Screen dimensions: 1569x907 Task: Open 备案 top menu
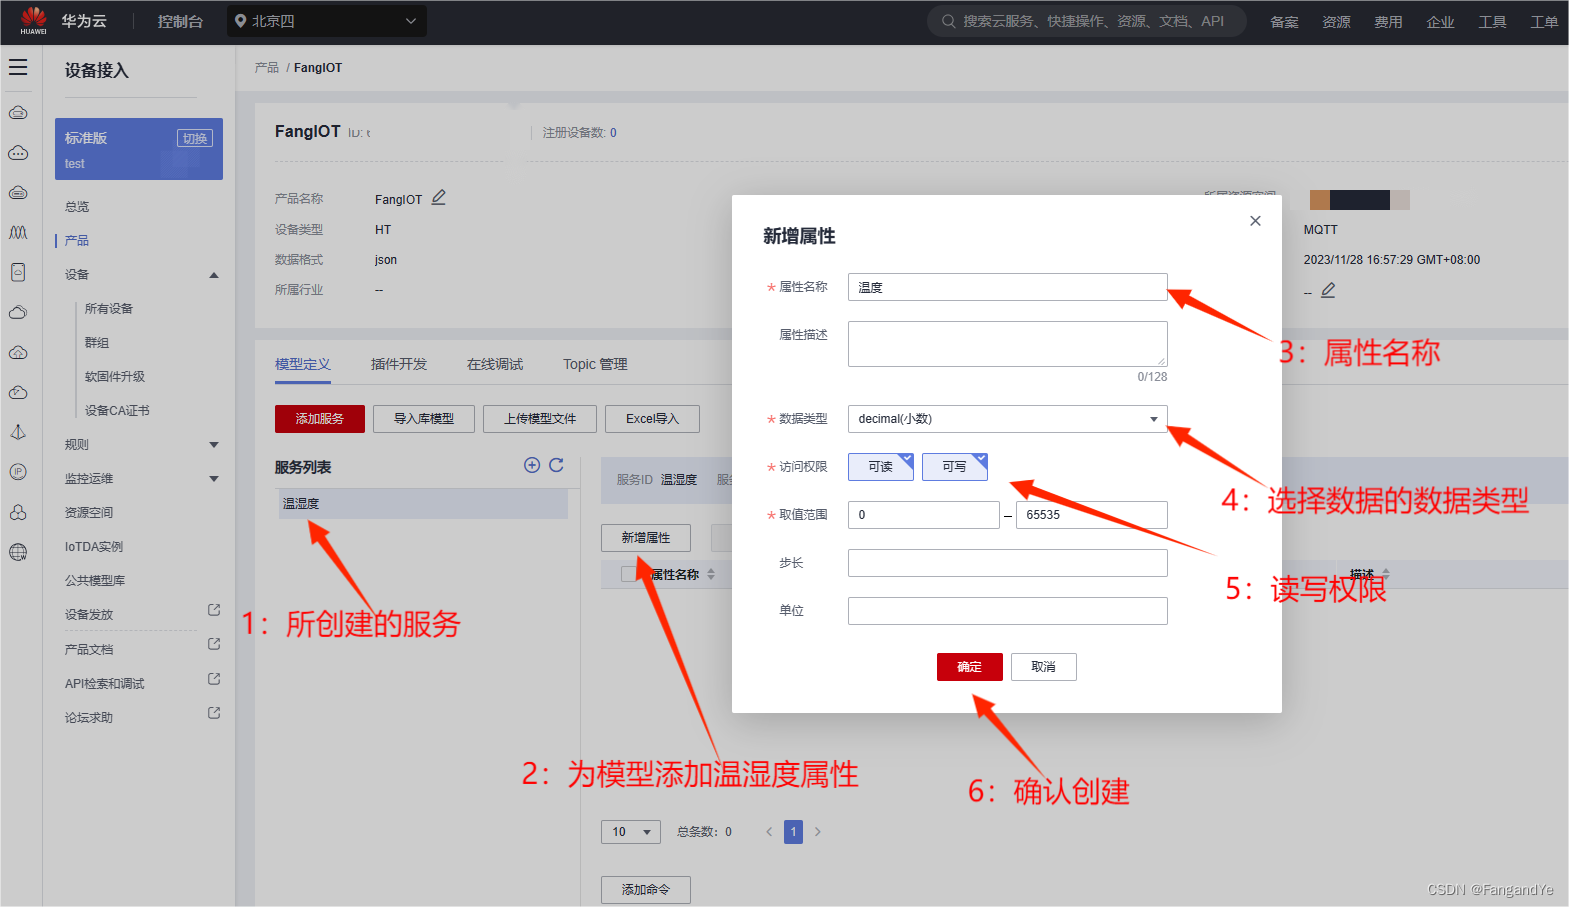point(1284,22)
